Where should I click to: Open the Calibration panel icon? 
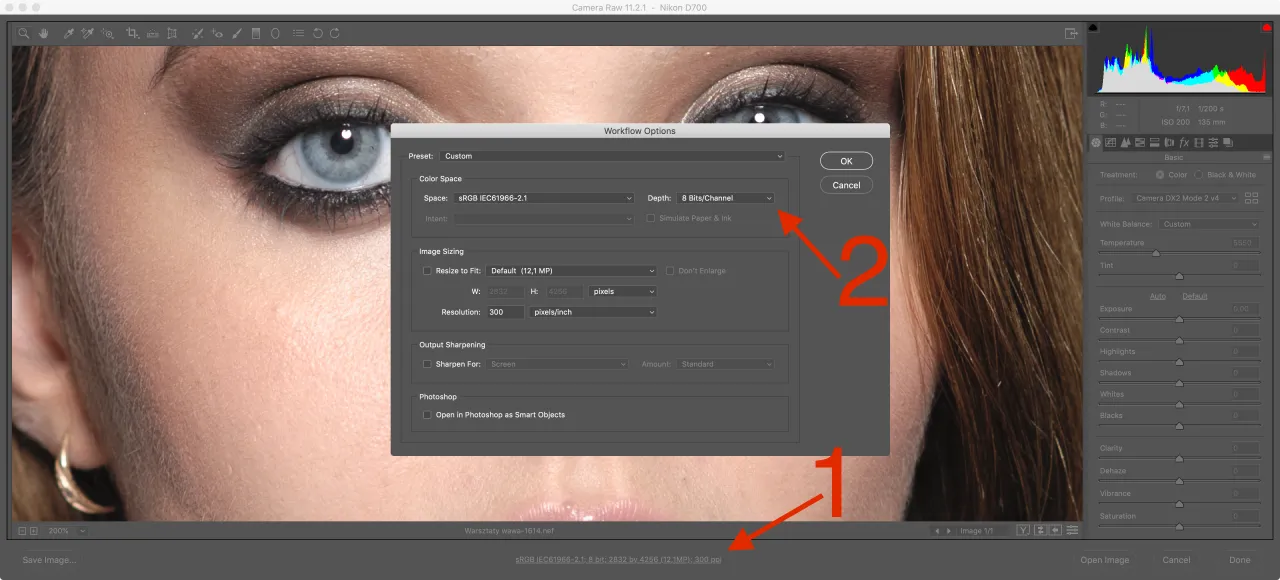(x=1199, y=143)
